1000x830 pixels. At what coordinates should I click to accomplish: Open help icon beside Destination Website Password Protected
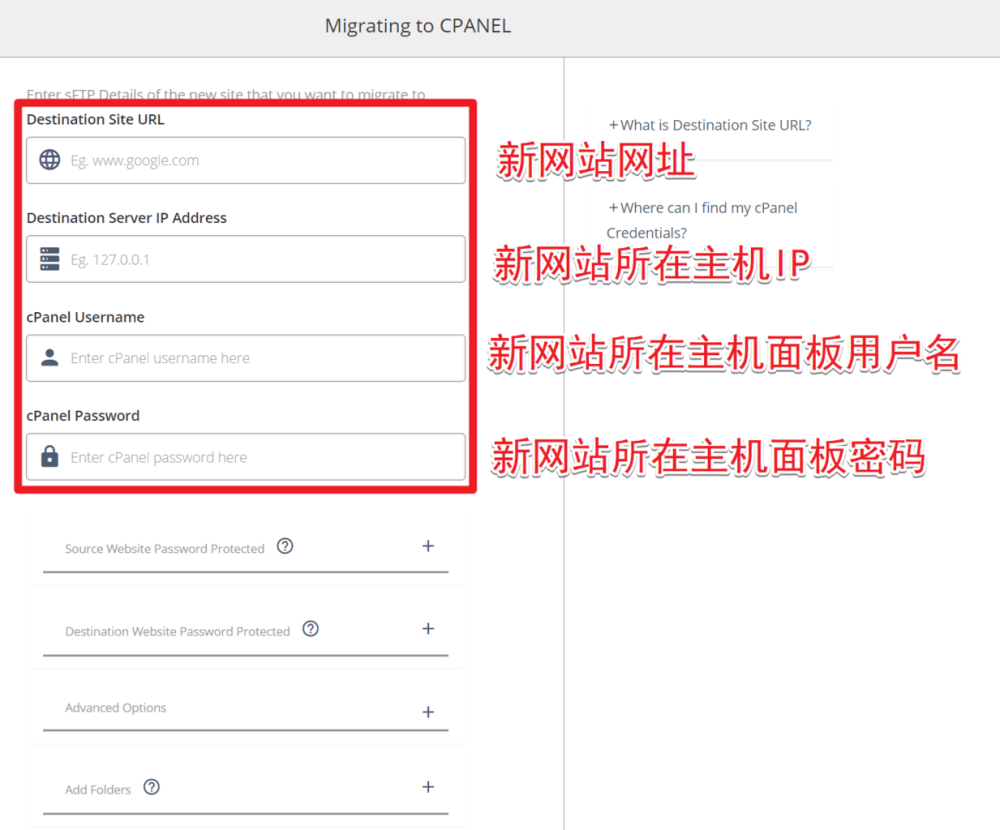point(311,629)
